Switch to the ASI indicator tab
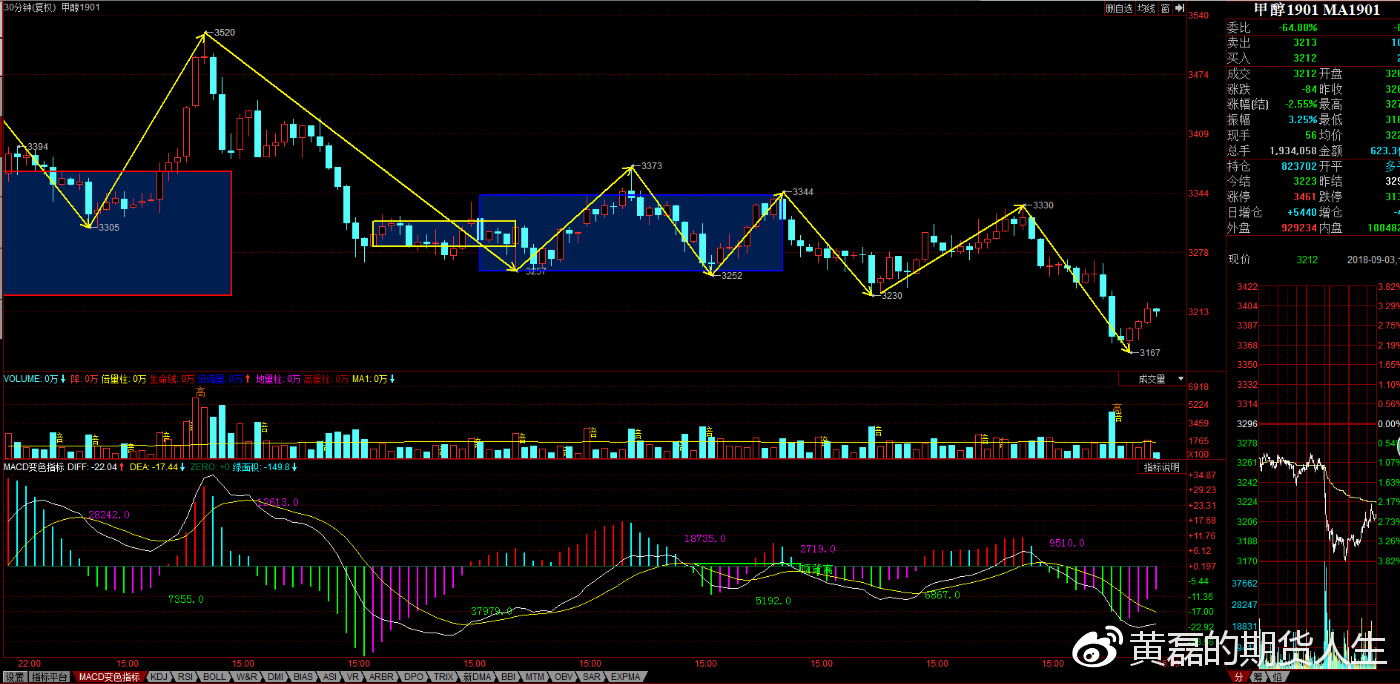This screenshot has height=684, width=1400. (330, 677)
